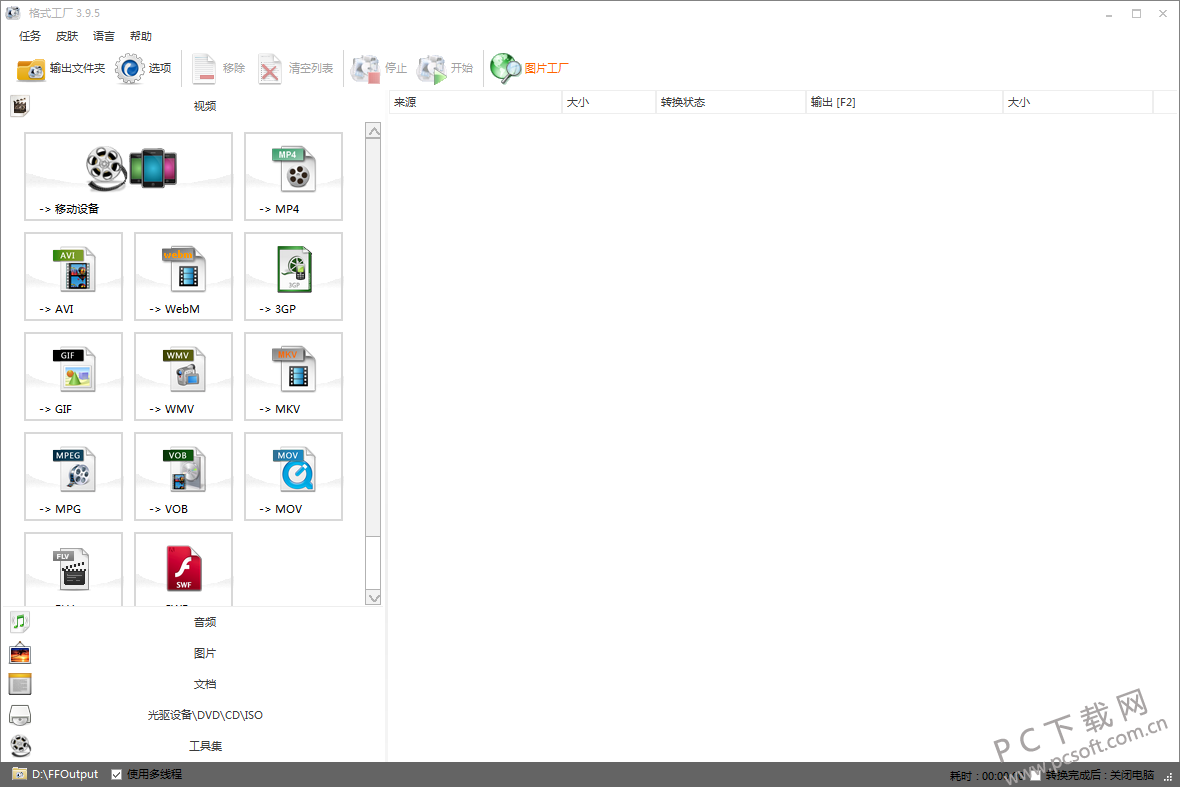Click the video category clapperboard icon
The width and height of the screenshot is (1180, 787).
(20, 106)
